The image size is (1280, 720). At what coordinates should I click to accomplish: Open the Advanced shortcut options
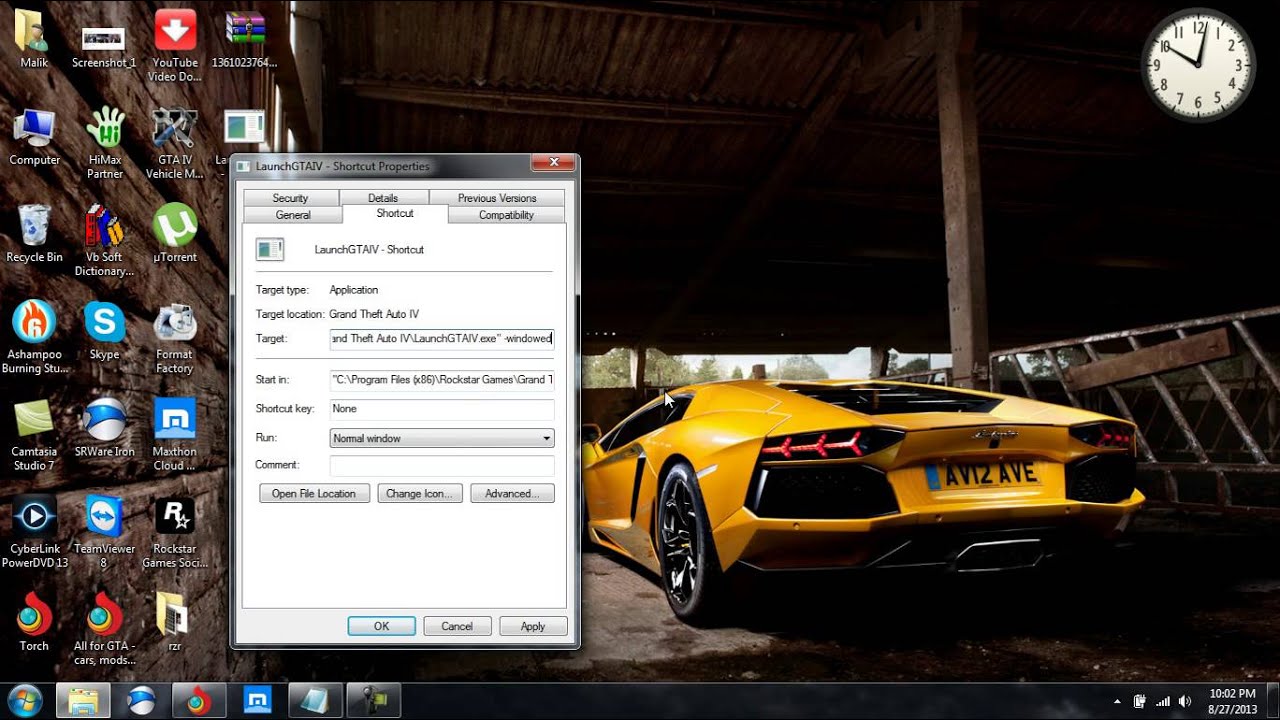click(512, 493)
